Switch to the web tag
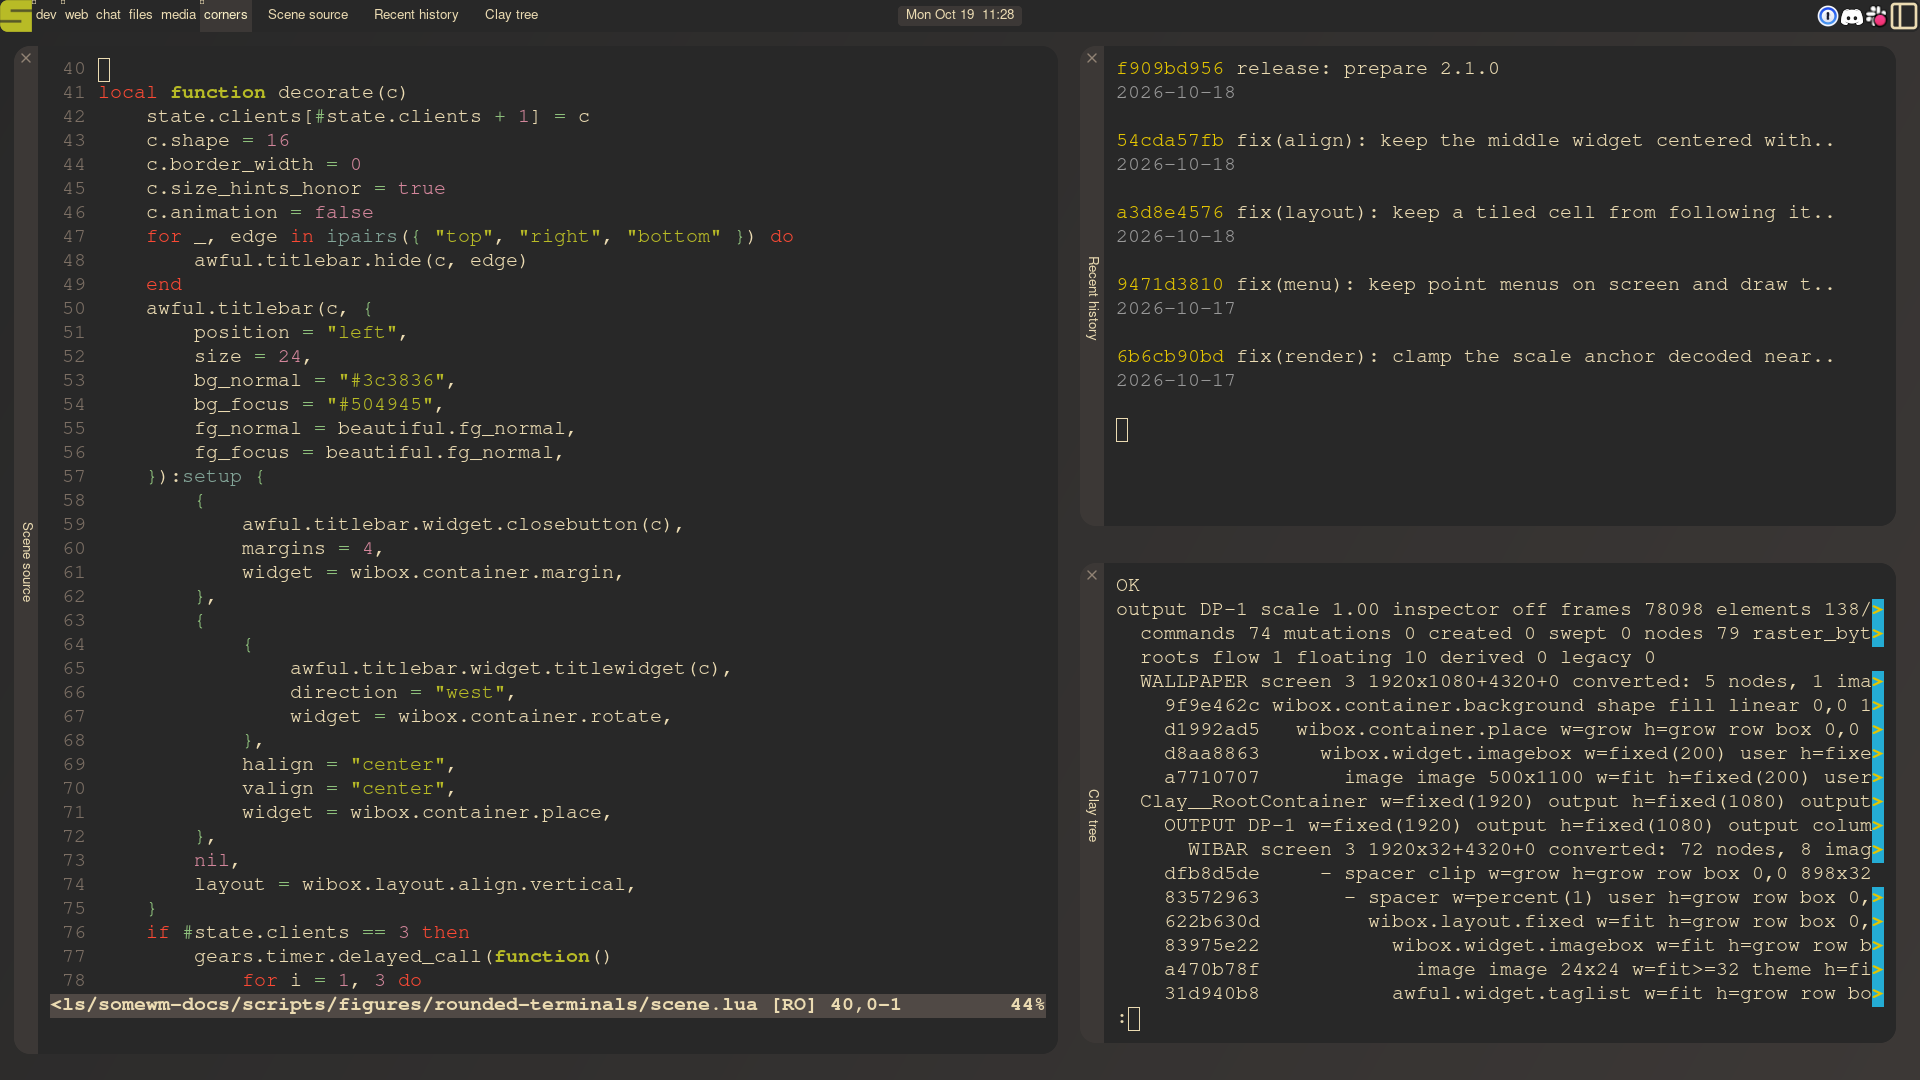1920x1080 pixels. click(x=76, y=15)
